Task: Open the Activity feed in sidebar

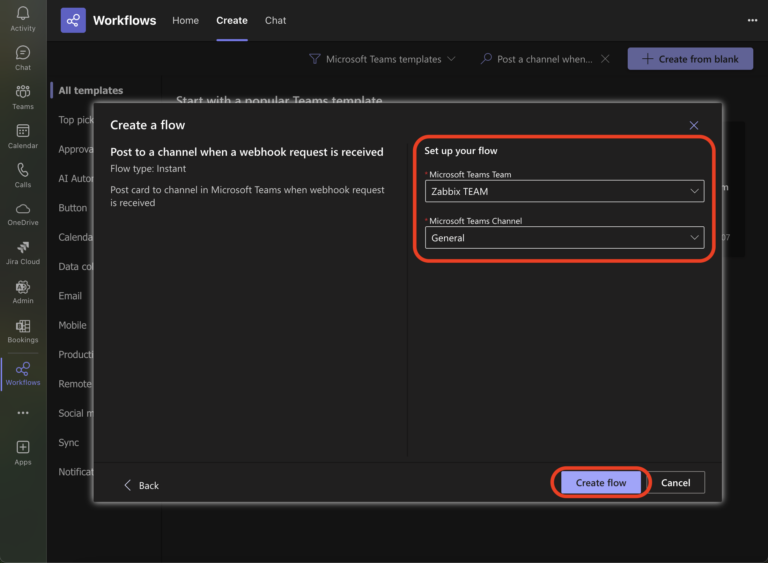Action: [22, 18]
